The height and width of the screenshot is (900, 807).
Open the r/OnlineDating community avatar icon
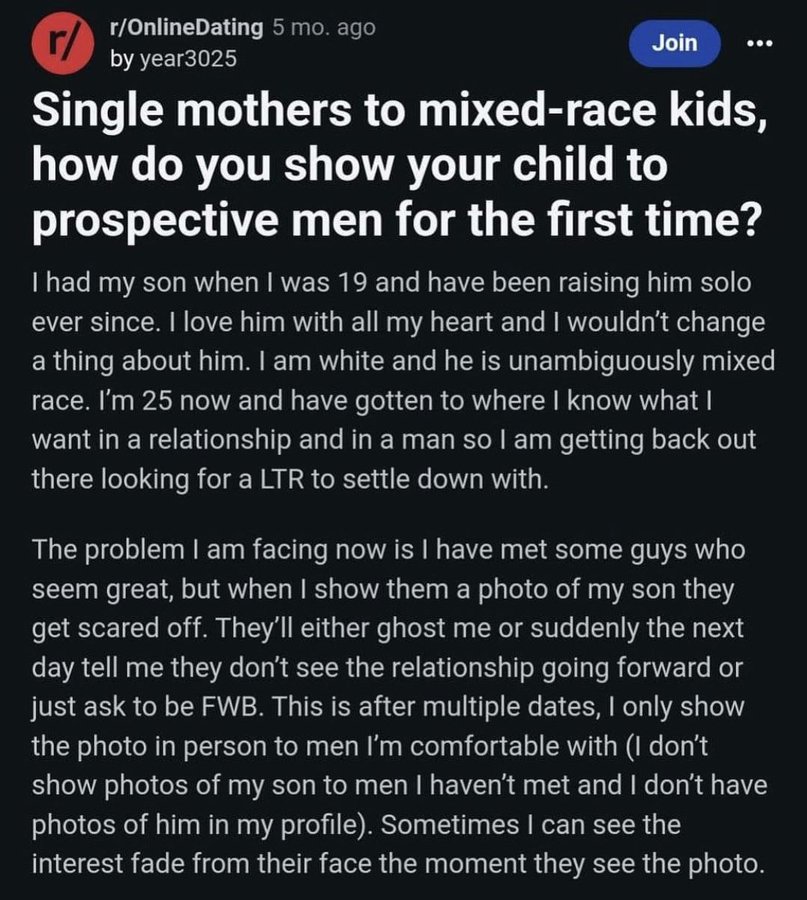(x=62, y=44)
